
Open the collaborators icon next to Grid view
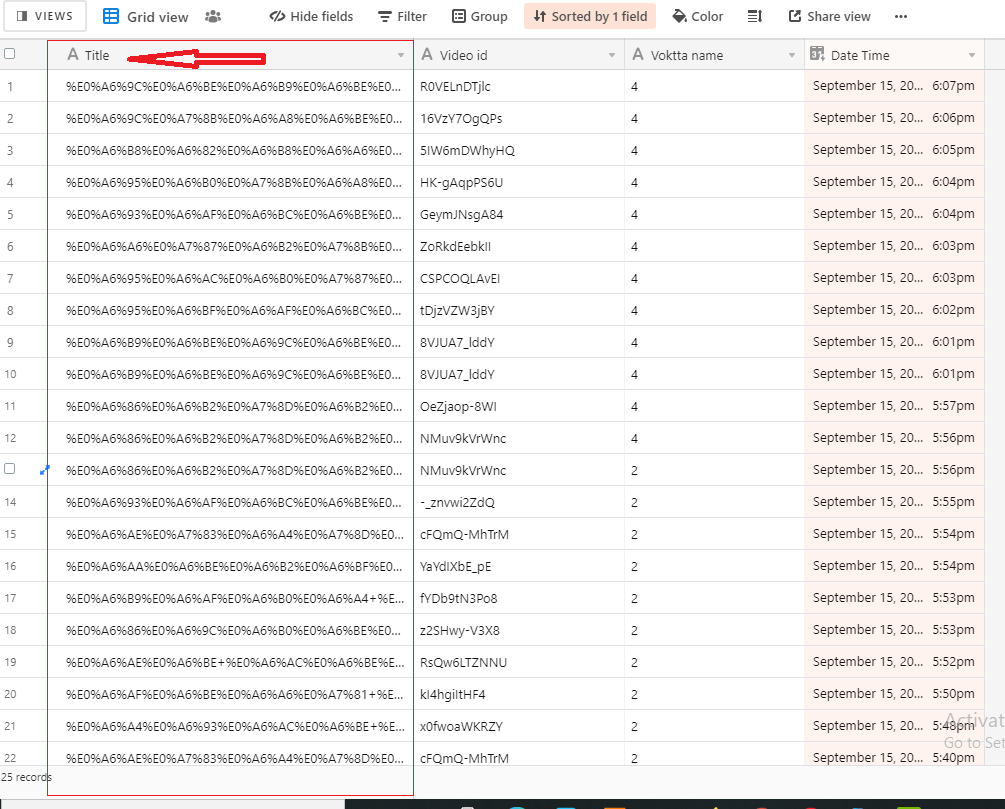tap(214, 16)
